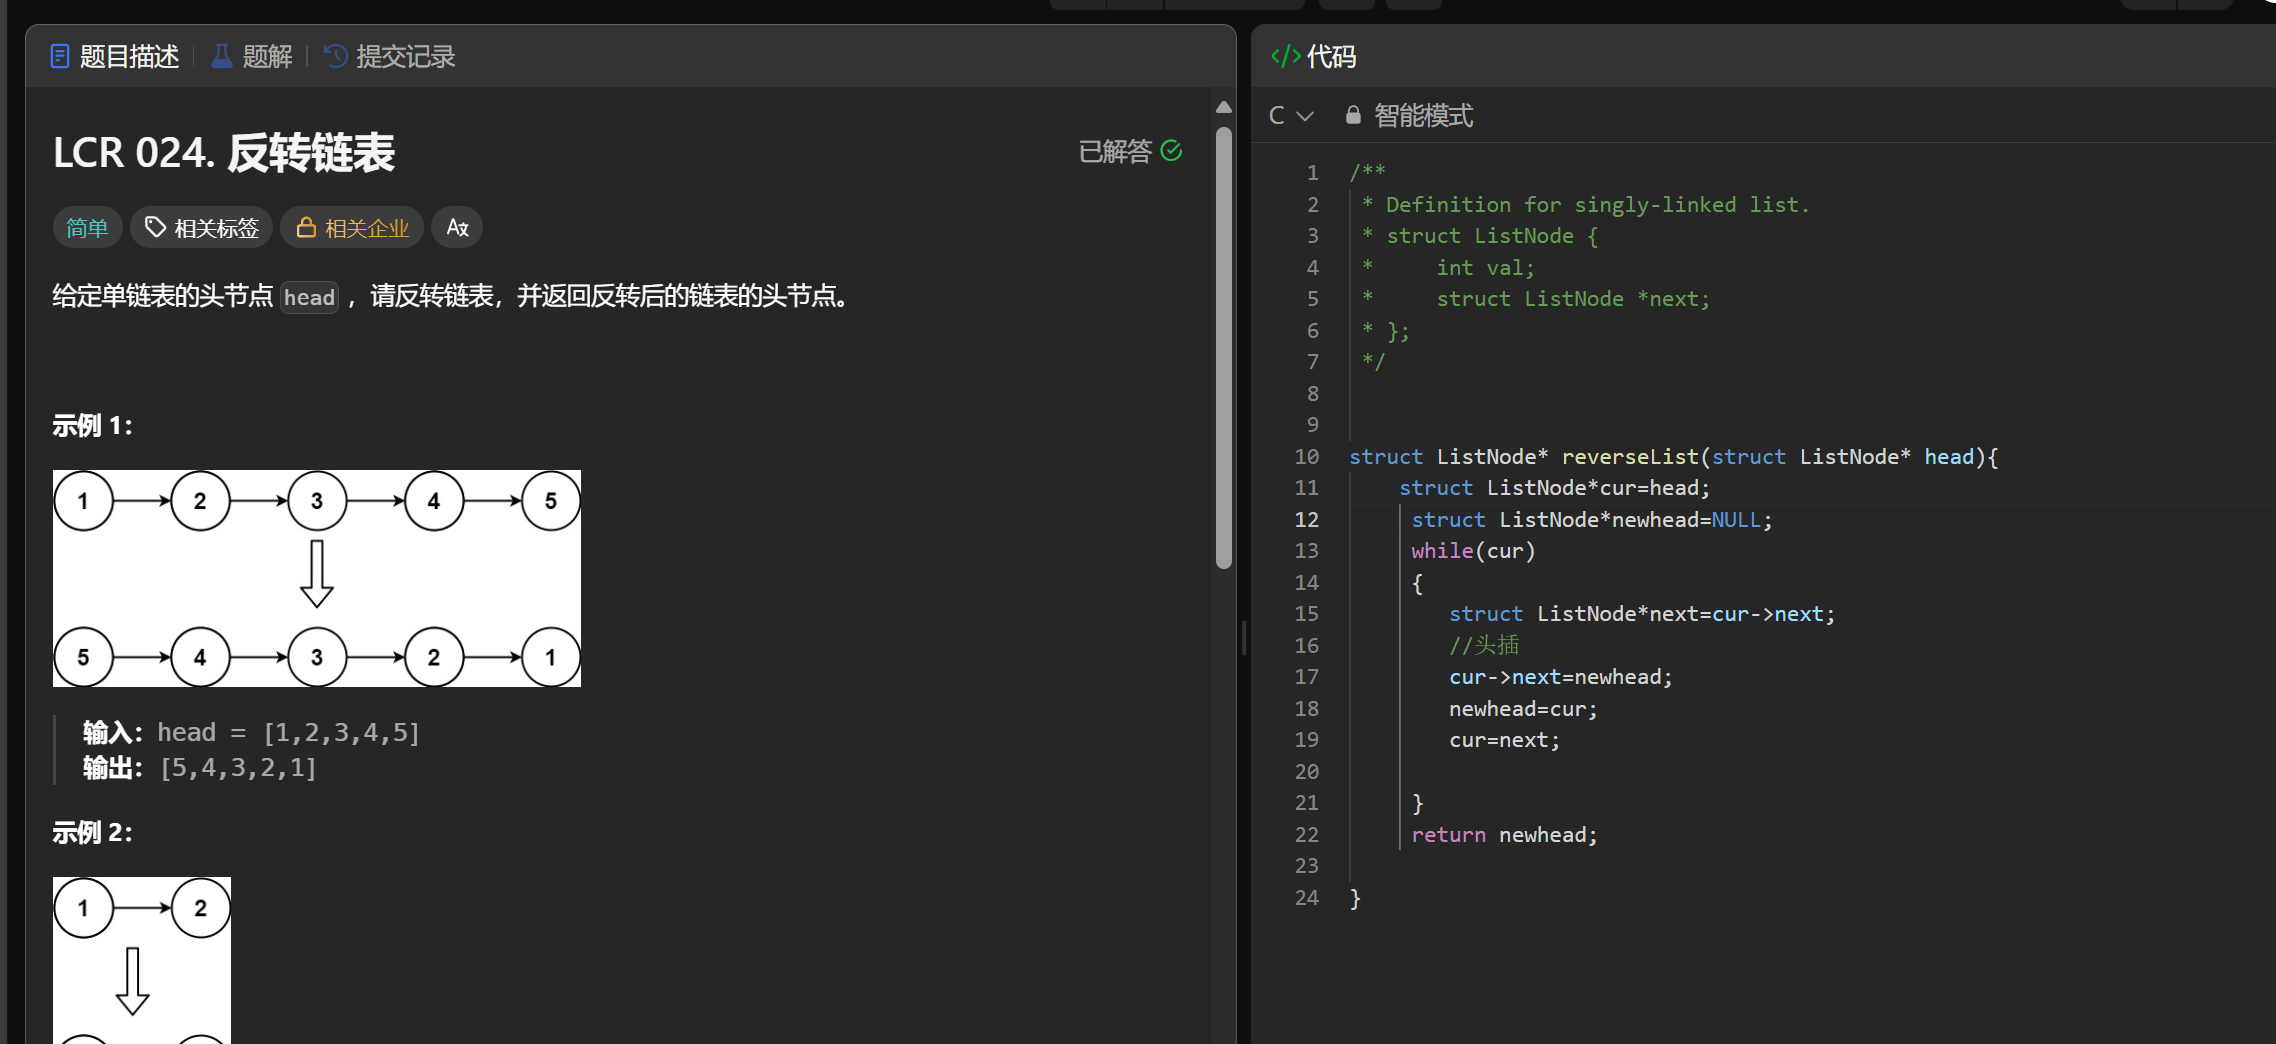Viewport: 2276px width, 1044px height.
Task: Click the flask icon beside 题解
Action: click(222, 57)
